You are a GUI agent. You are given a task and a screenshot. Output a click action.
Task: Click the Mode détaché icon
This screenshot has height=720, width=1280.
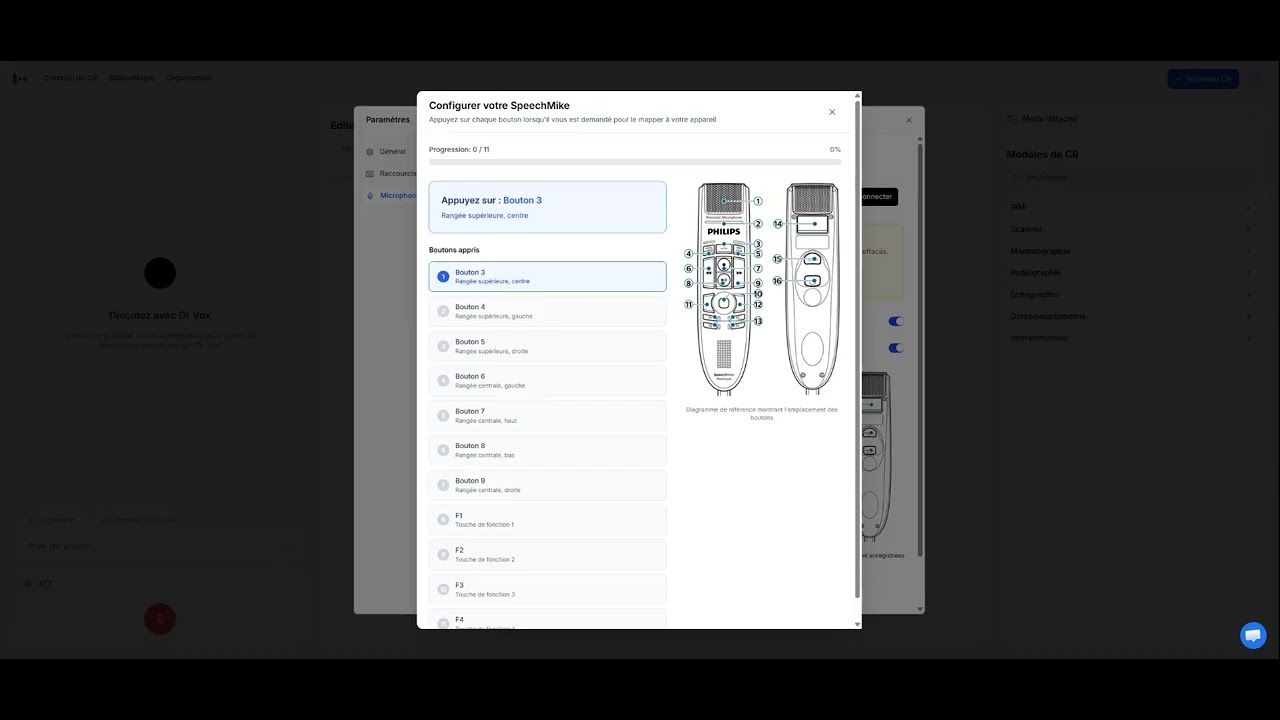pyautogui.click(x=1014, y=118)
